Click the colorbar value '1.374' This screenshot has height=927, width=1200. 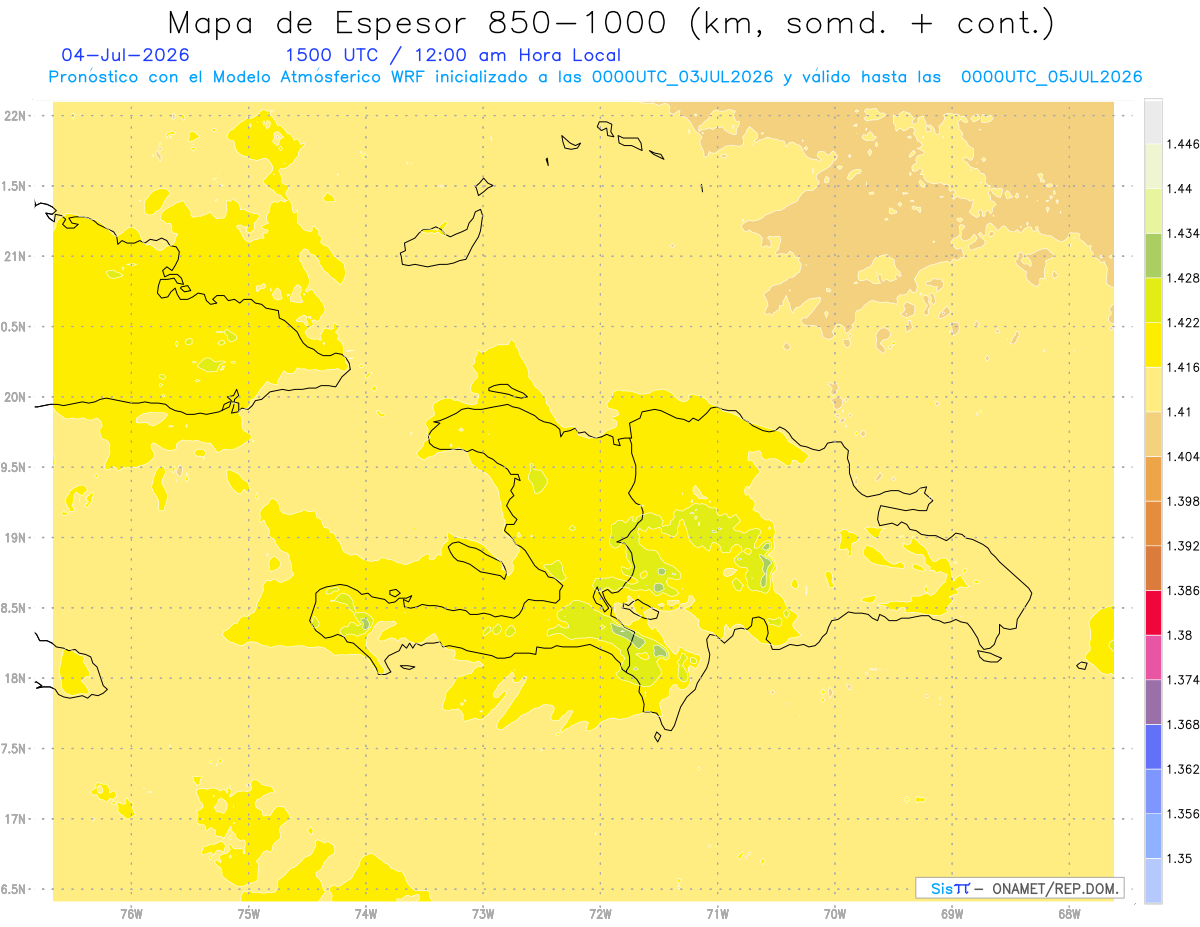point(1183,680)
